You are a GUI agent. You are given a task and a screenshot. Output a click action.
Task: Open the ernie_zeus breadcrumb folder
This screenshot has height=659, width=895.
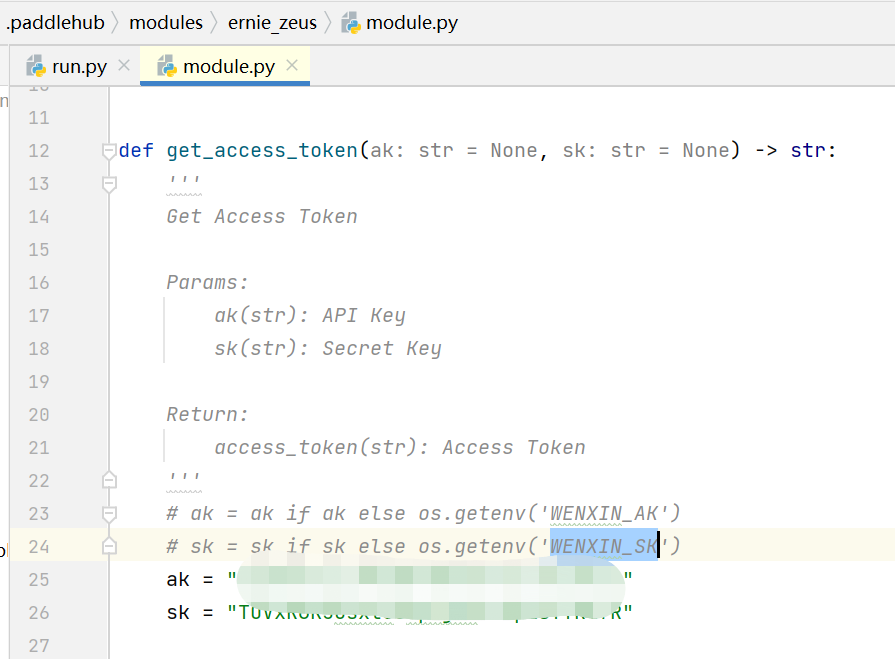(272, 23)
